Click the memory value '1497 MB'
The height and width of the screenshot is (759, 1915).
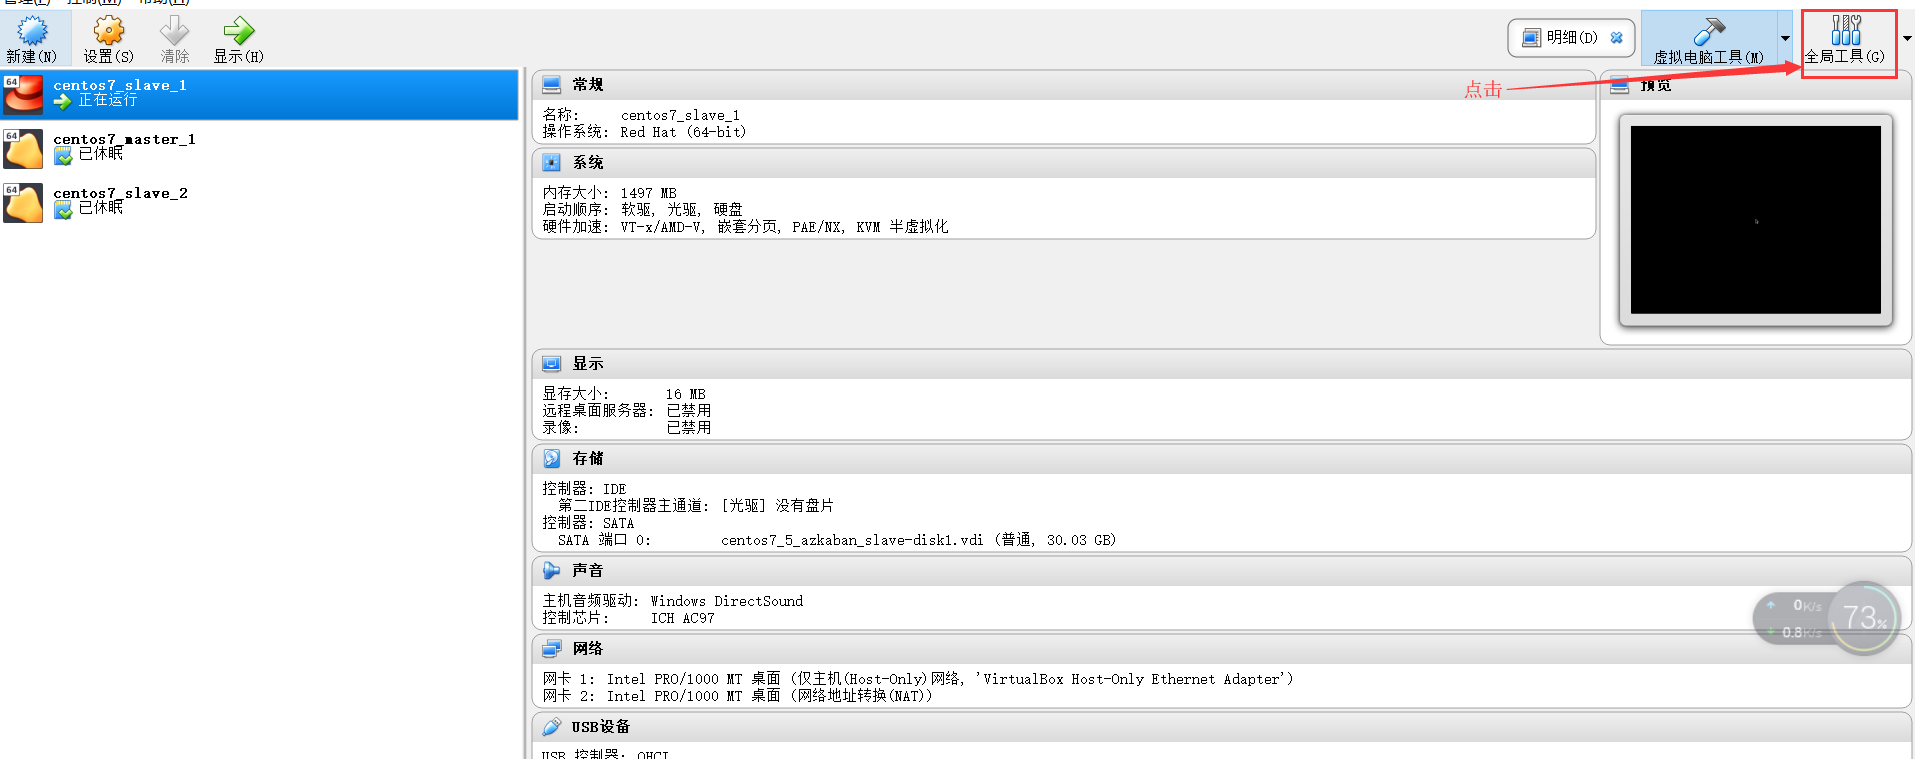coord(648,193)
